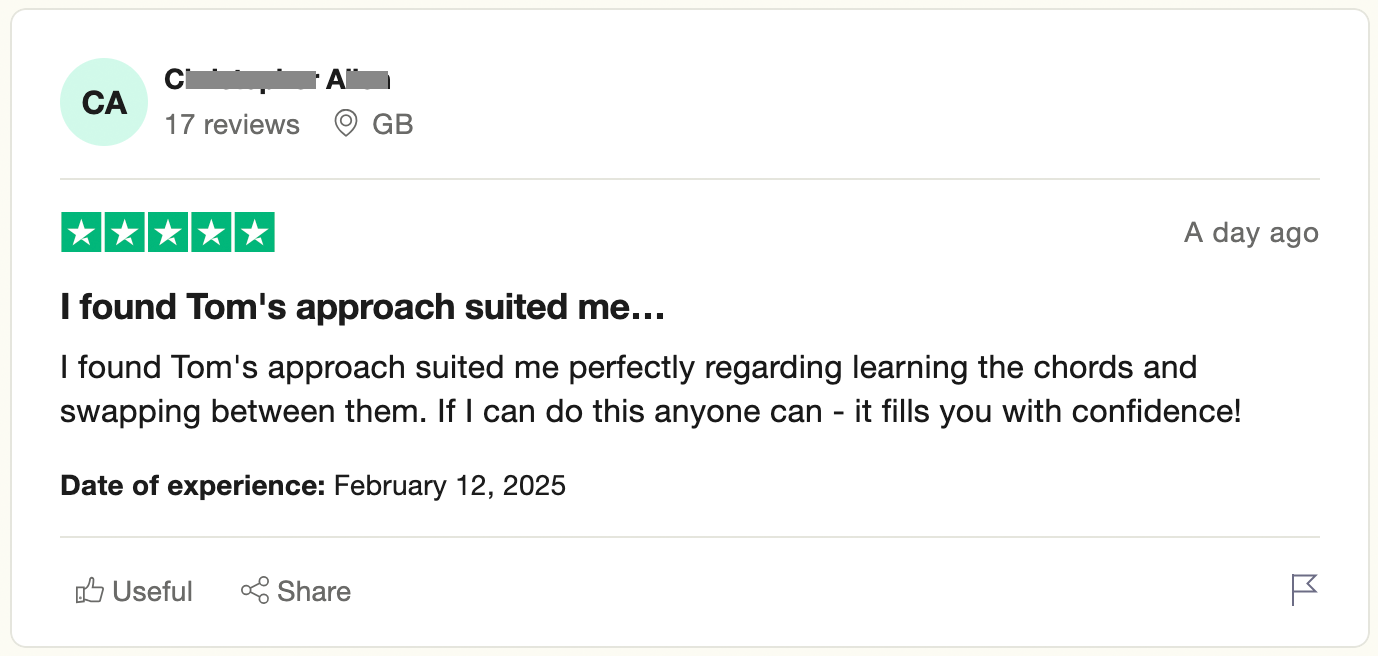Mark review as helpful via "Useful" label
This screenshot has width=1378, height=656.
point(152,591)
